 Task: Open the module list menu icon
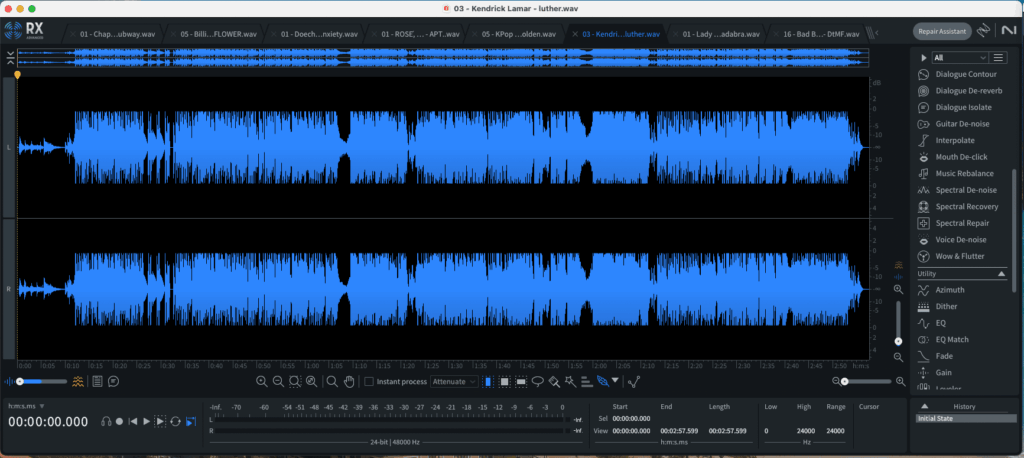(999, 57)
